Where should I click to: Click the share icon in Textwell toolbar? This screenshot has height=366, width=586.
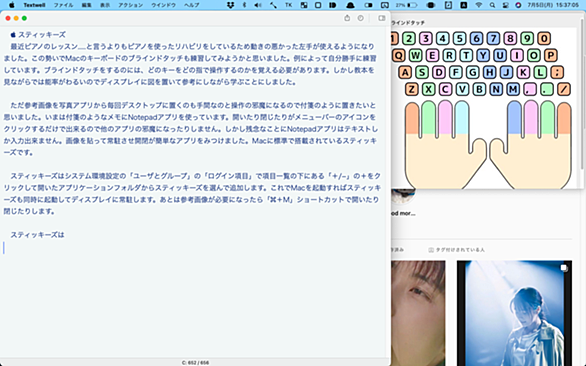347,18
